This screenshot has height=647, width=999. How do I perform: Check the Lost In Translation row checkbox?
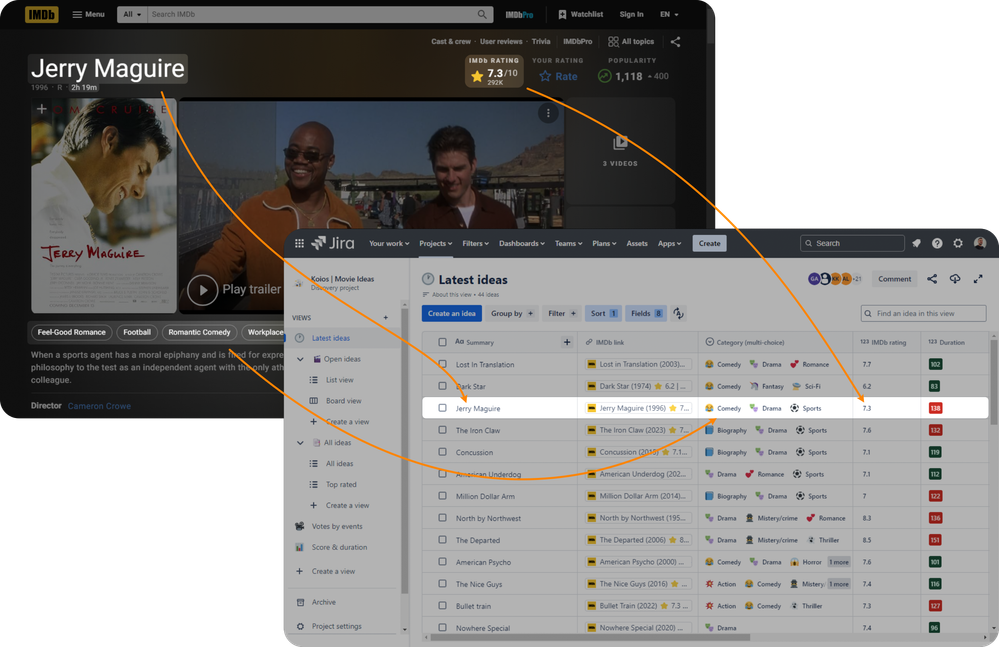point(442,364)
